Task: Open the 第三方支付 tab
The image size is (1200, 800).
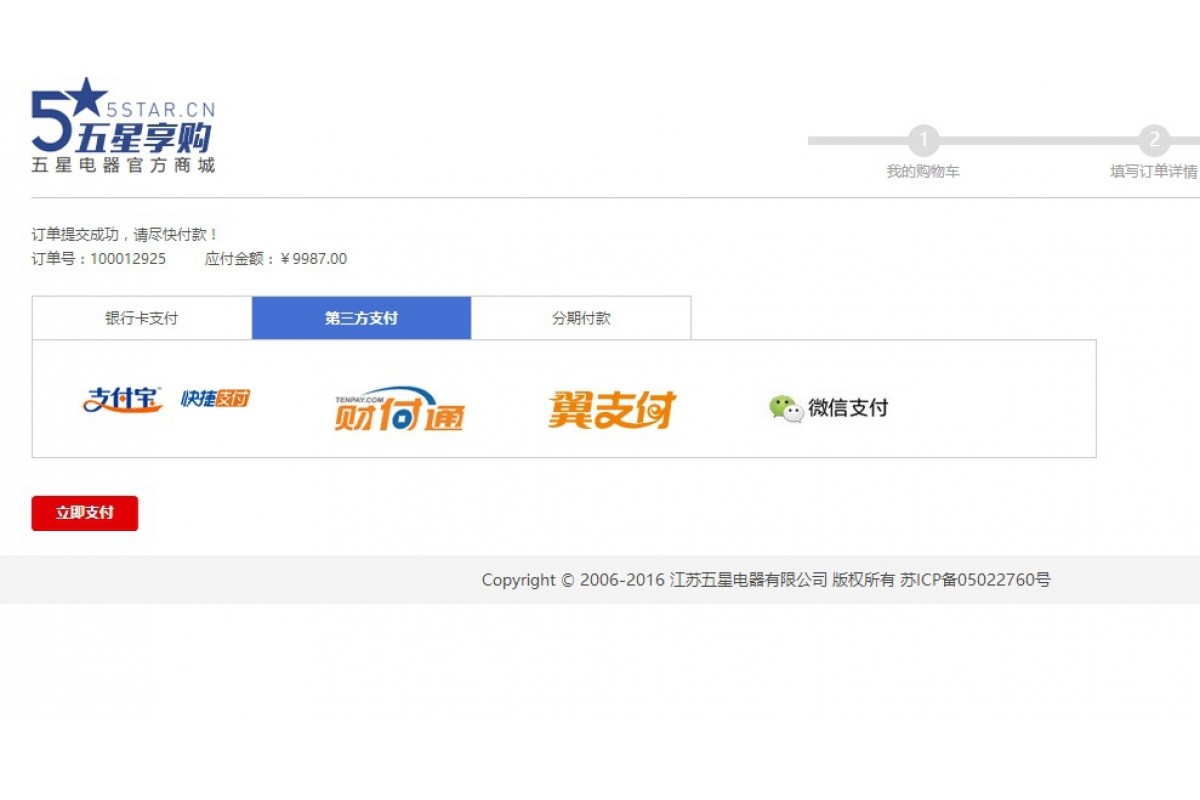Action: pos(361,318)
